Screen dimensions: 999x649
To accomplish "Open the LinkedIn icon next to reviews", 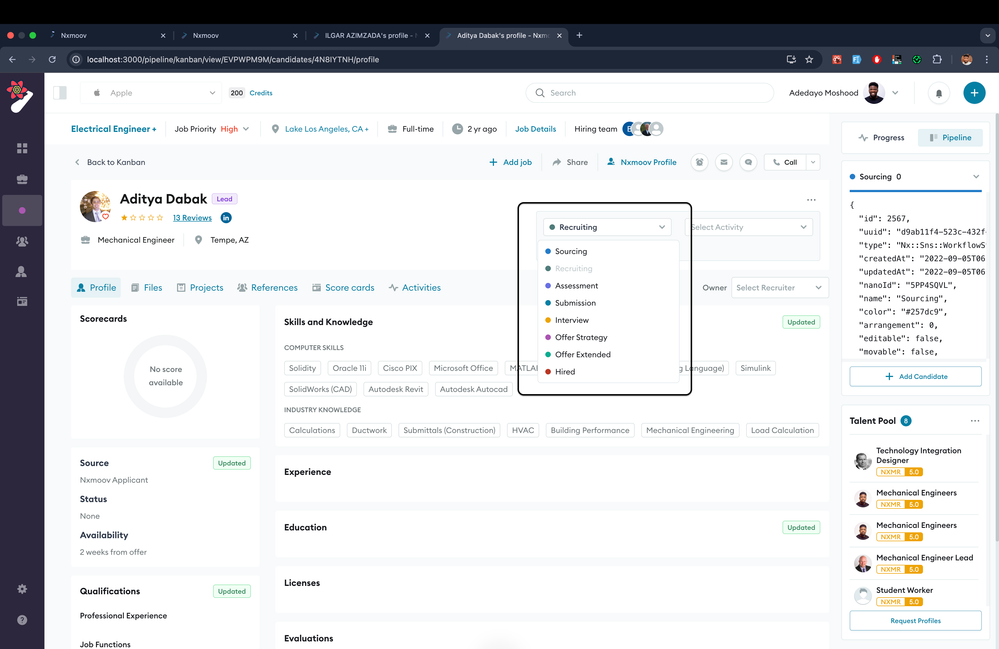I will point(226,218).
